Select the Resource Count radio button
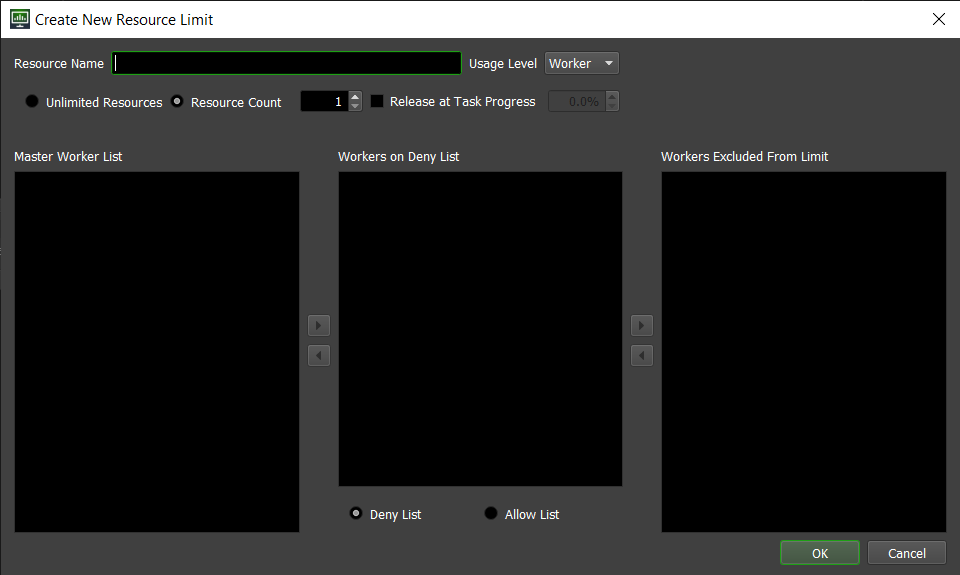 click(x=178, y=102)
